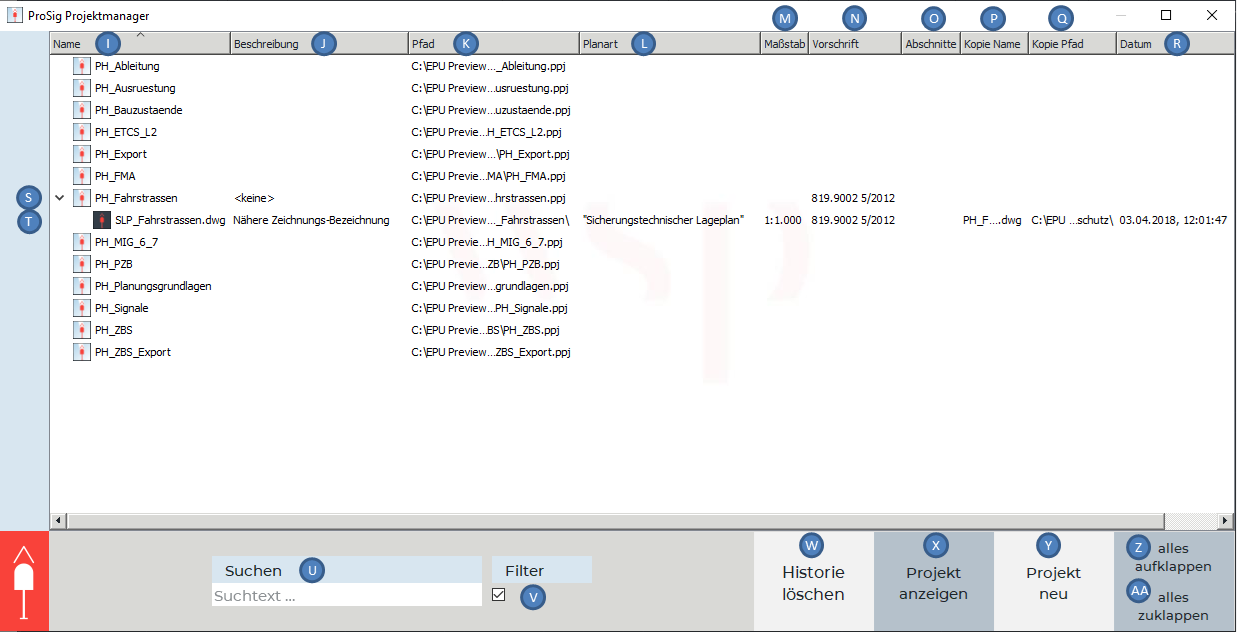Sort by the Datum column header
The image size is (1238, 632).
point(1174,44)
